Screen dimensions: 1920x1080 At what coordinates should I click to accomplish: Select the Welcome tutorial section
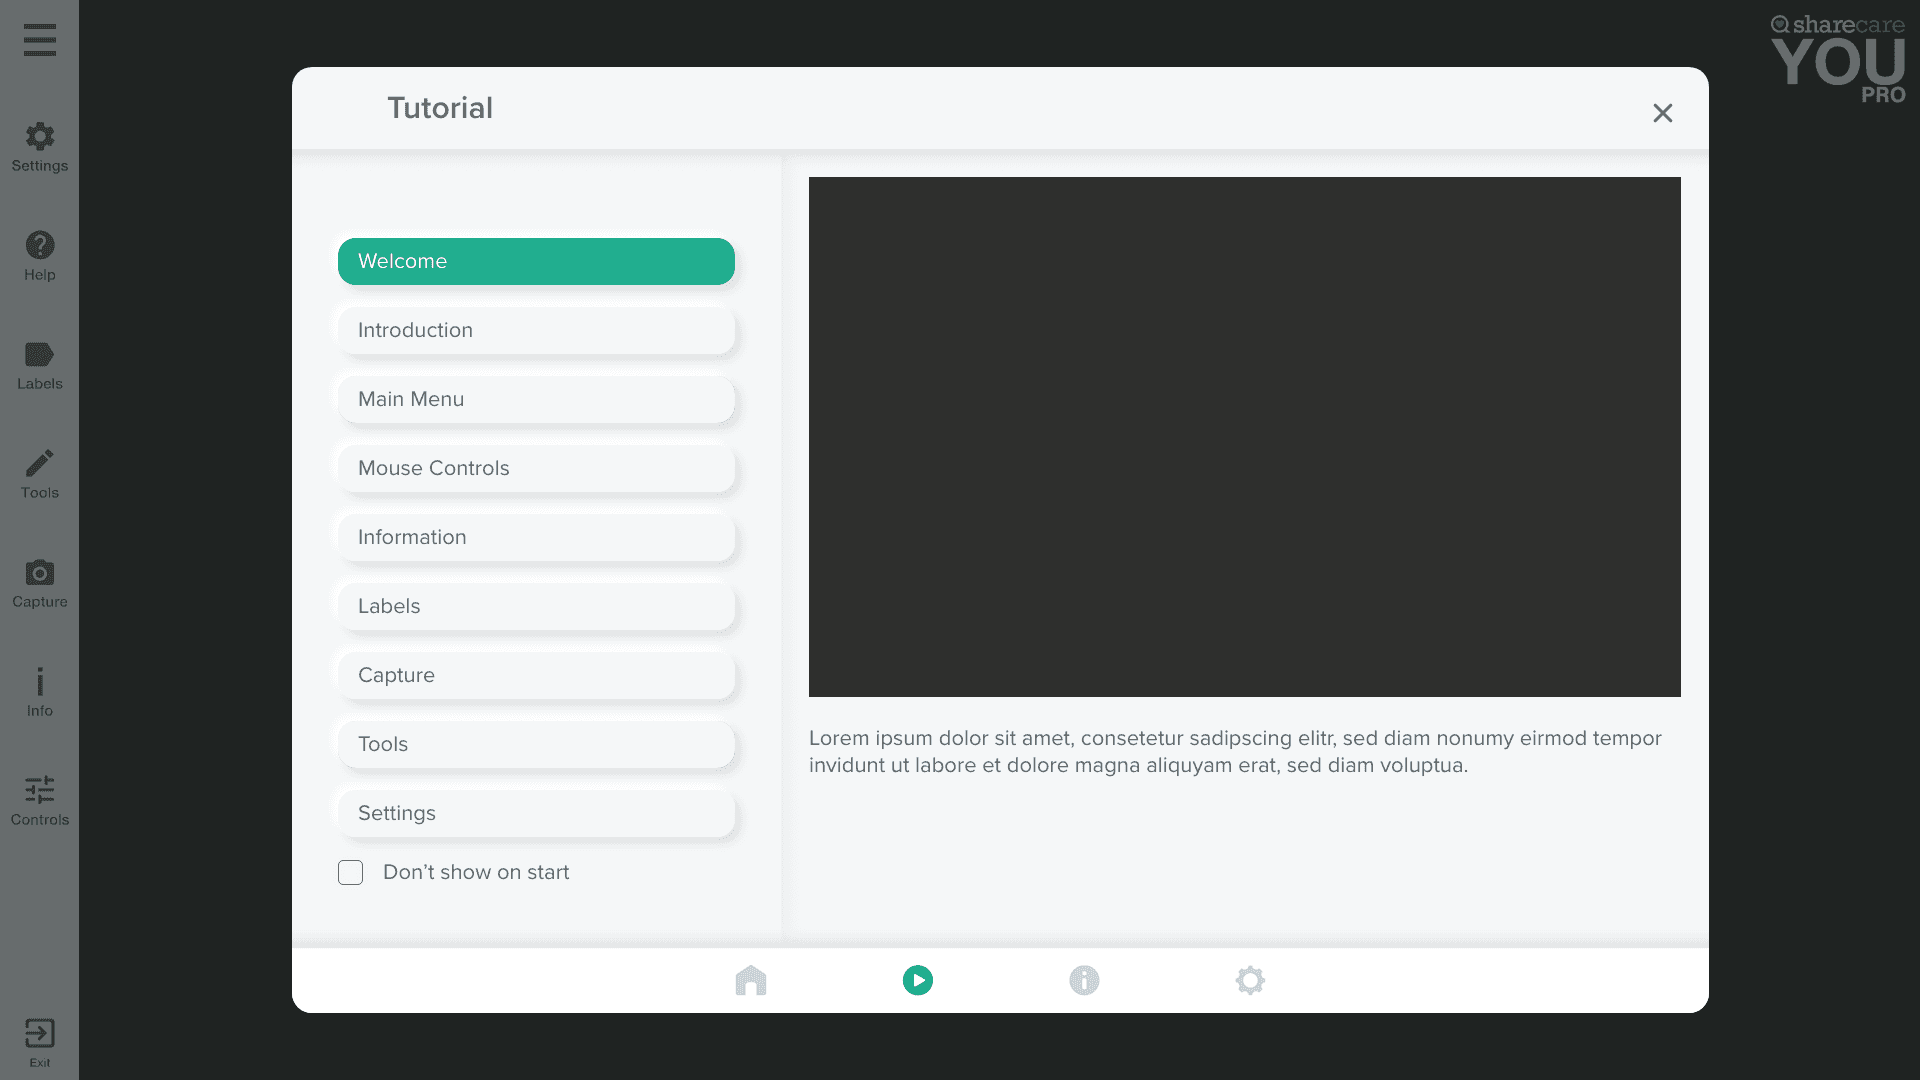[x=536, y=262]
